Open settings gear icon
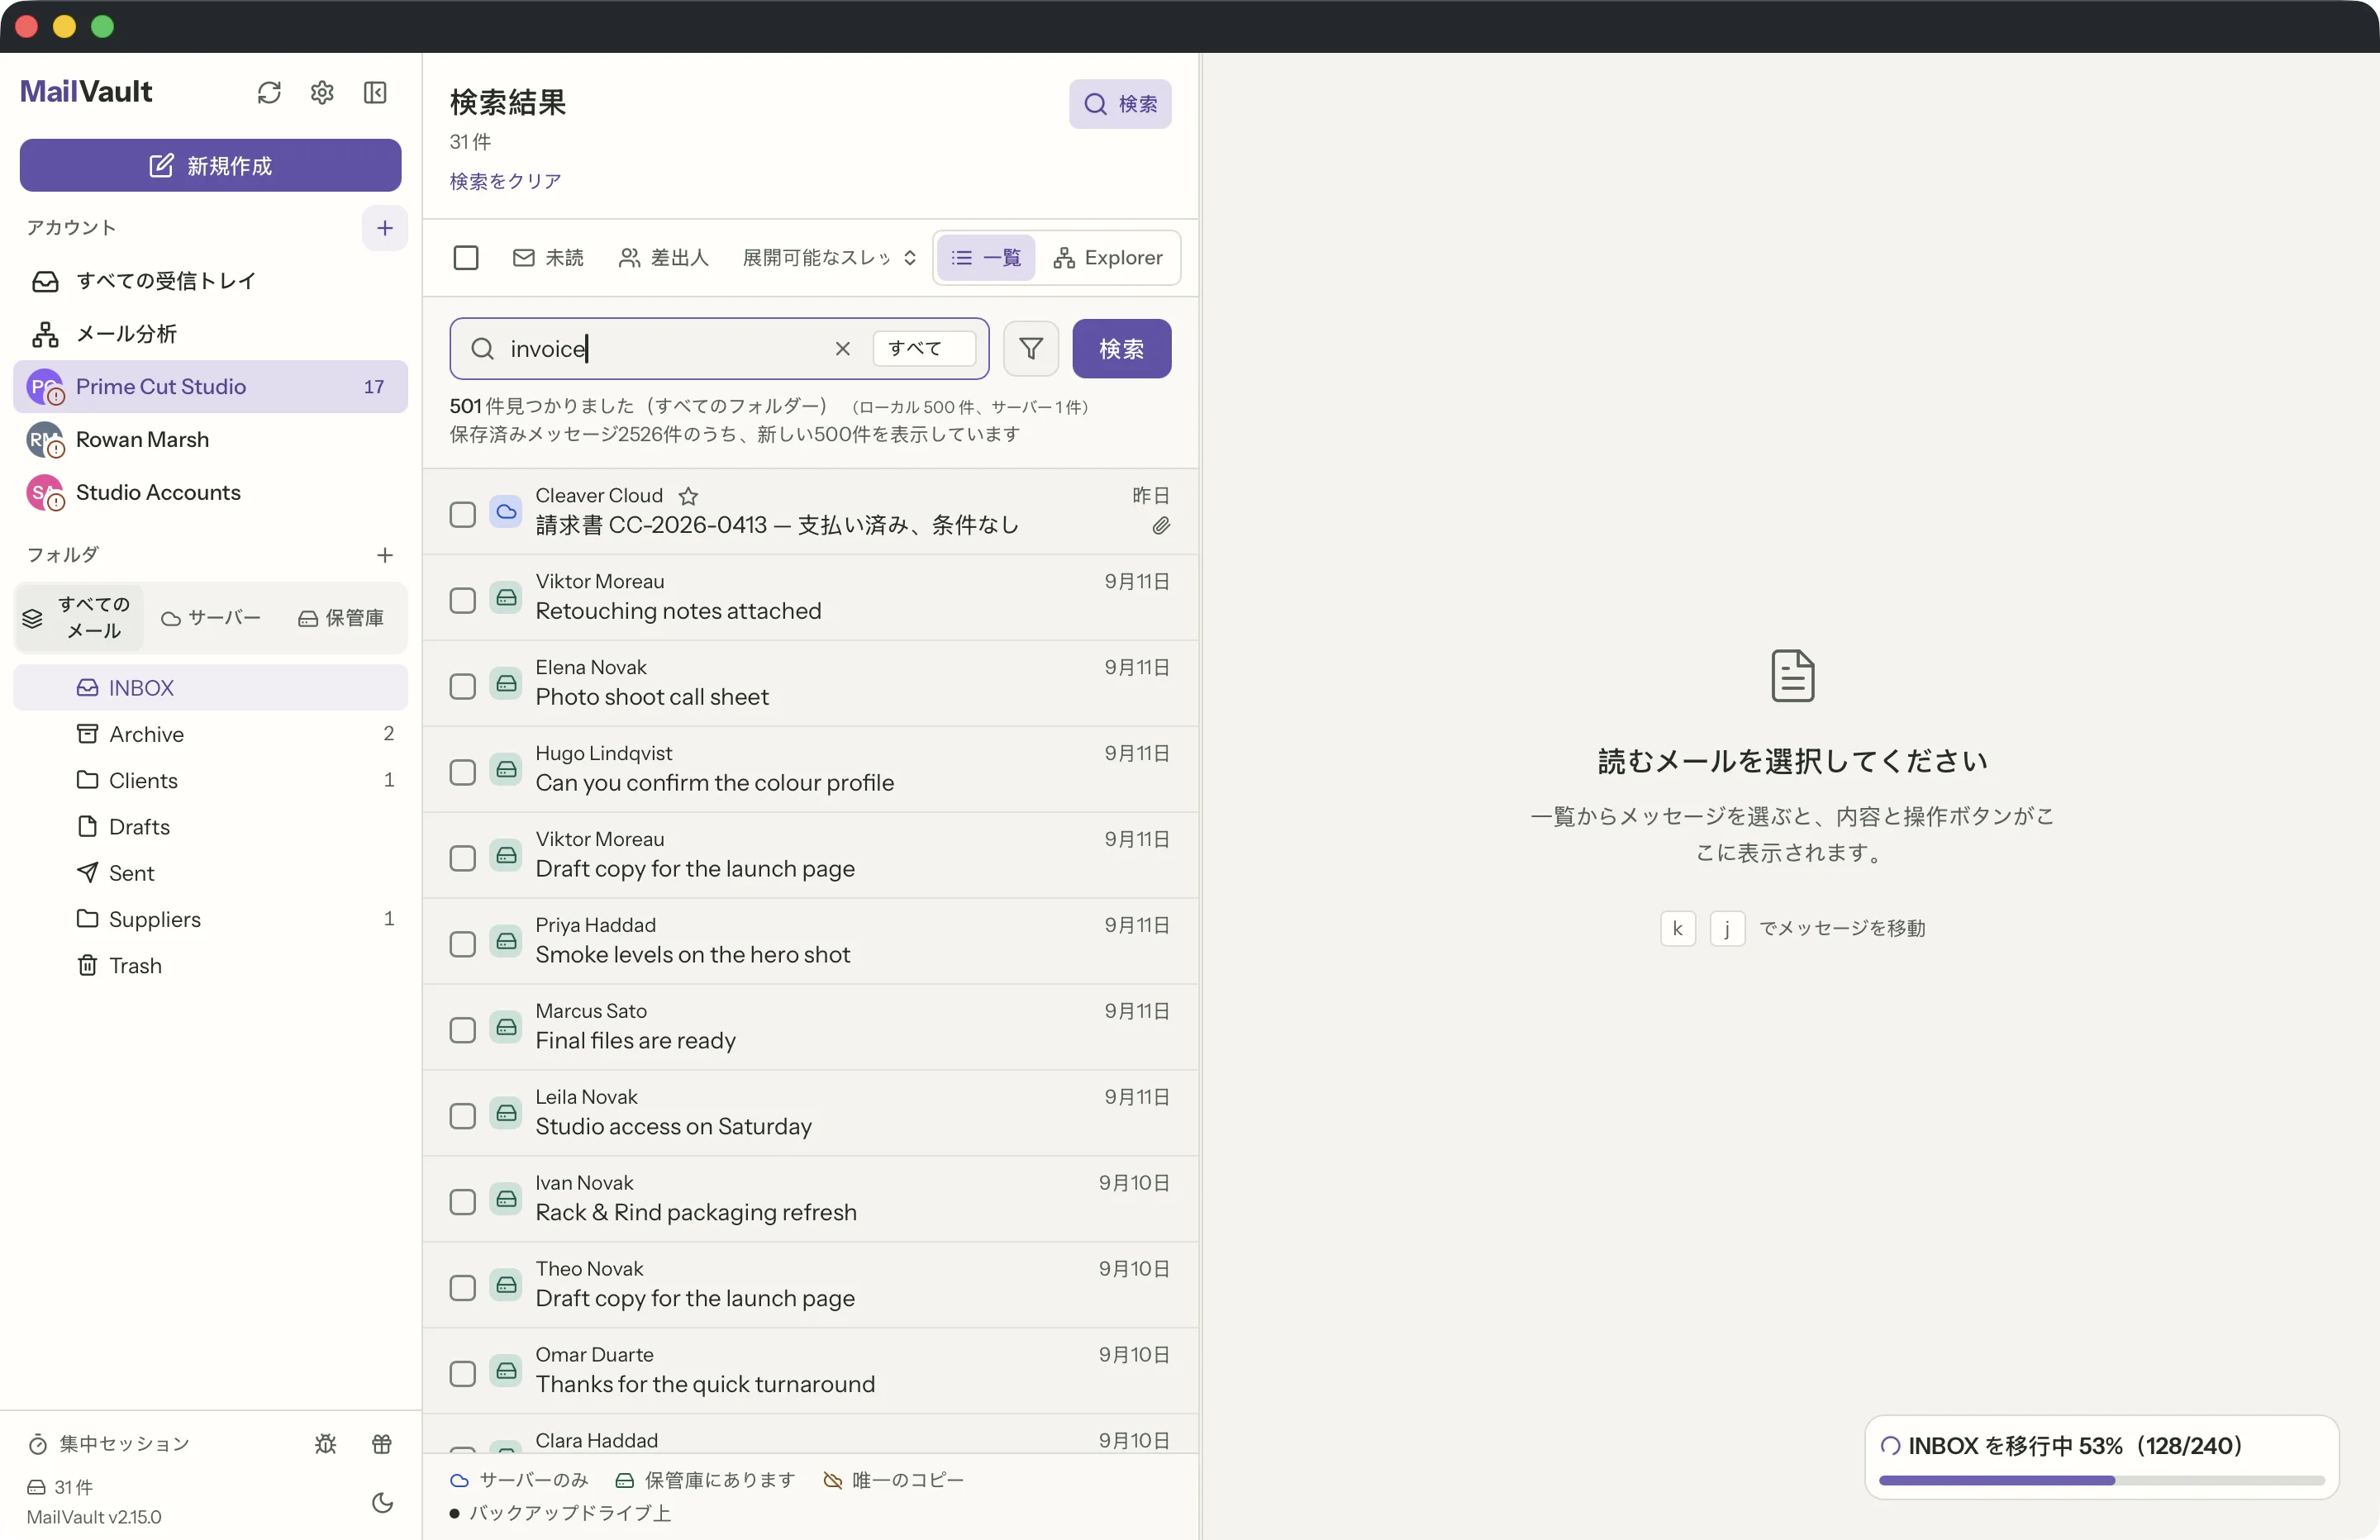The width and height of the screenshot is (2380, 1540). (322, 93)
